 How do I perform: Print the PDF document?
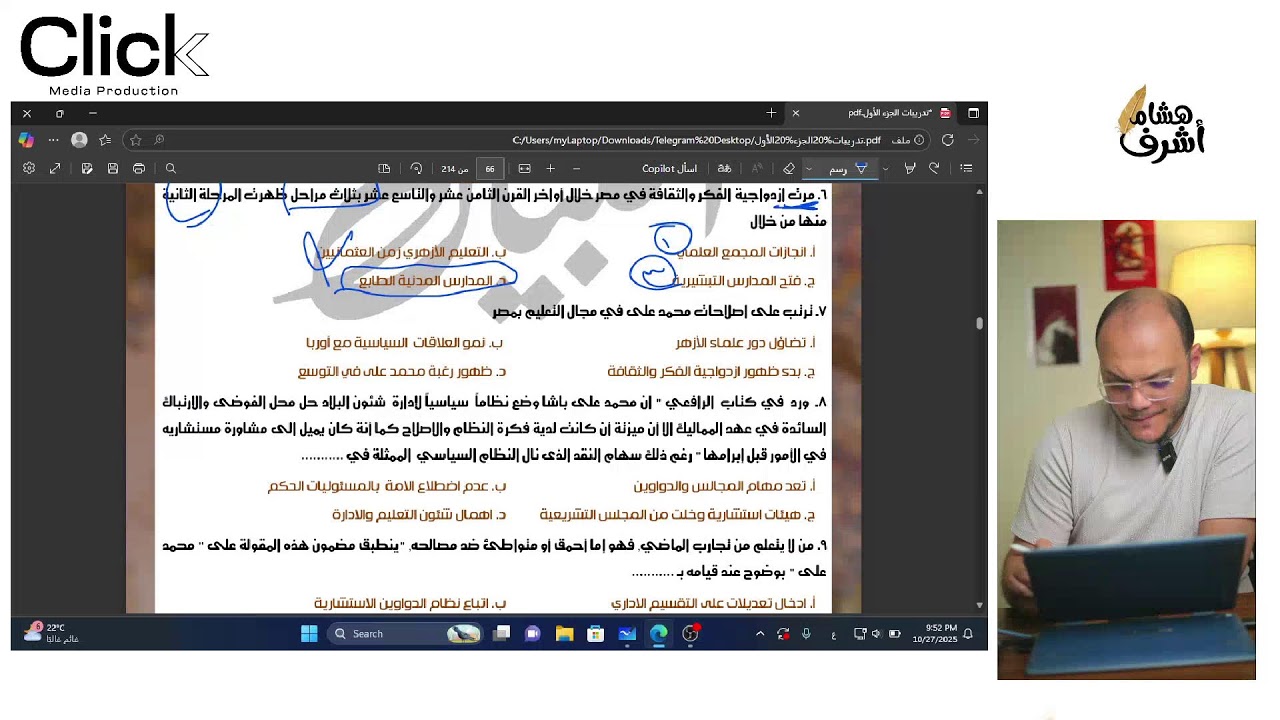139,168
